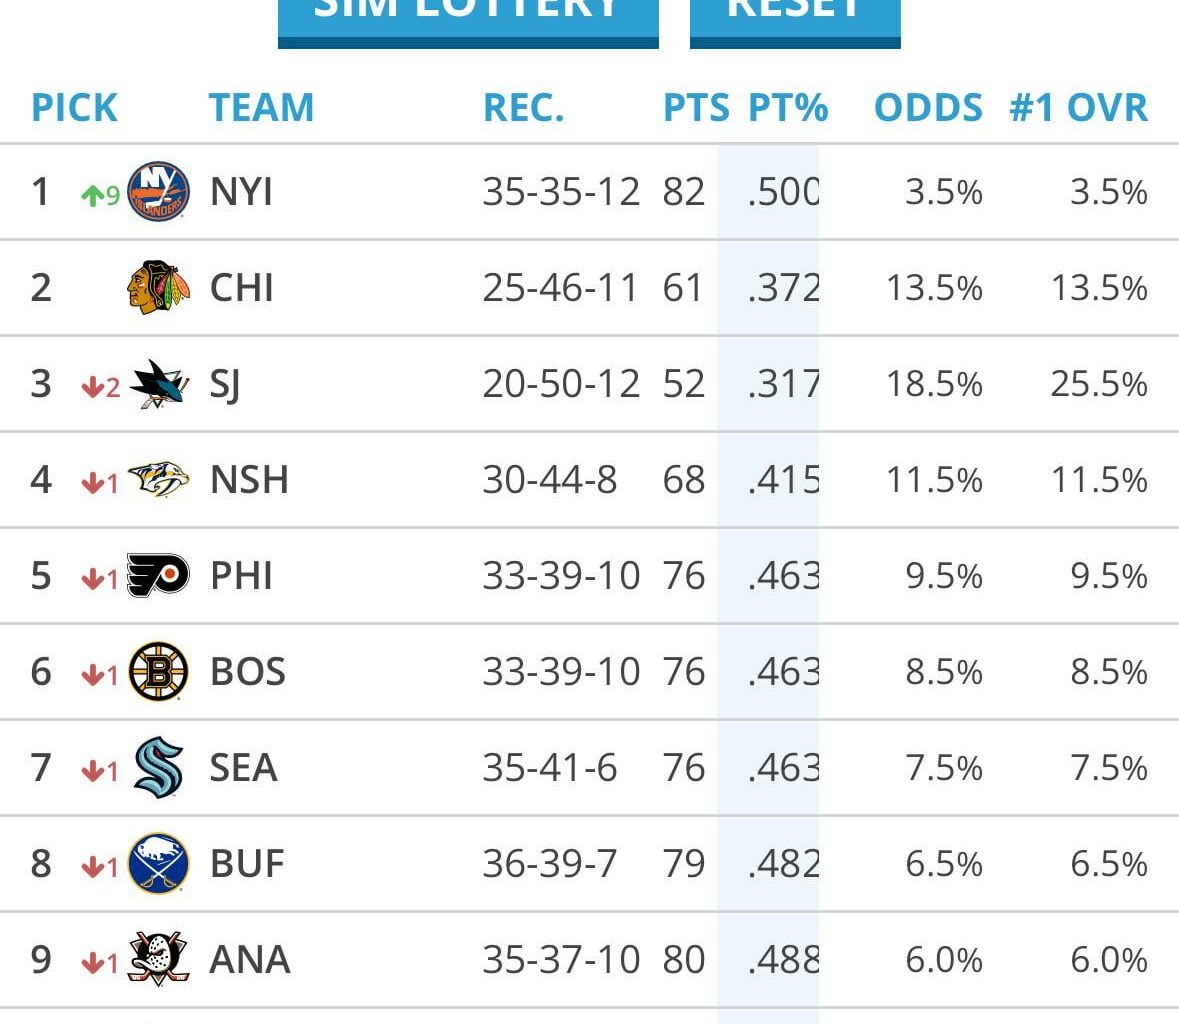Sort by the TEAM column header
This screenshot has width=1179, height=1024.
click(261, 108)
